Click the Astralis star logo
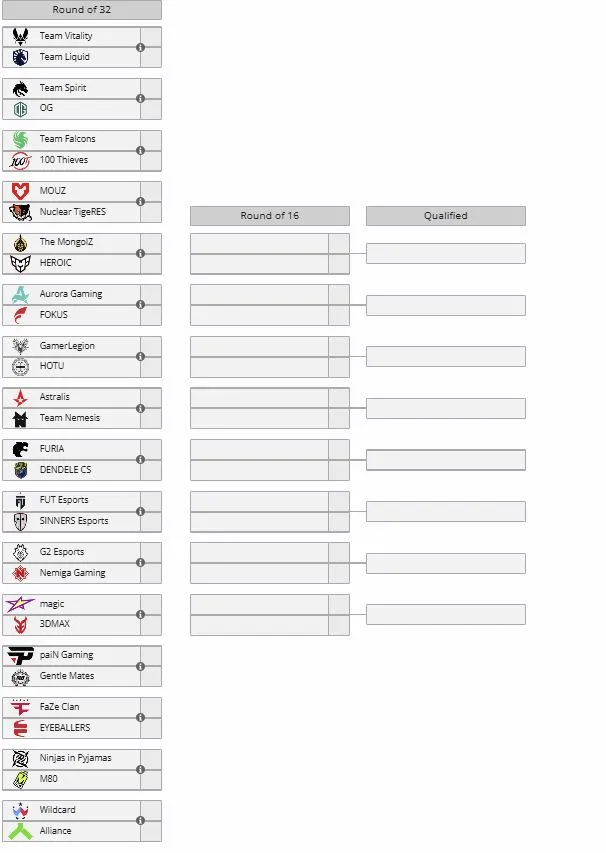The image size is (606, 853). coord(20,398)
